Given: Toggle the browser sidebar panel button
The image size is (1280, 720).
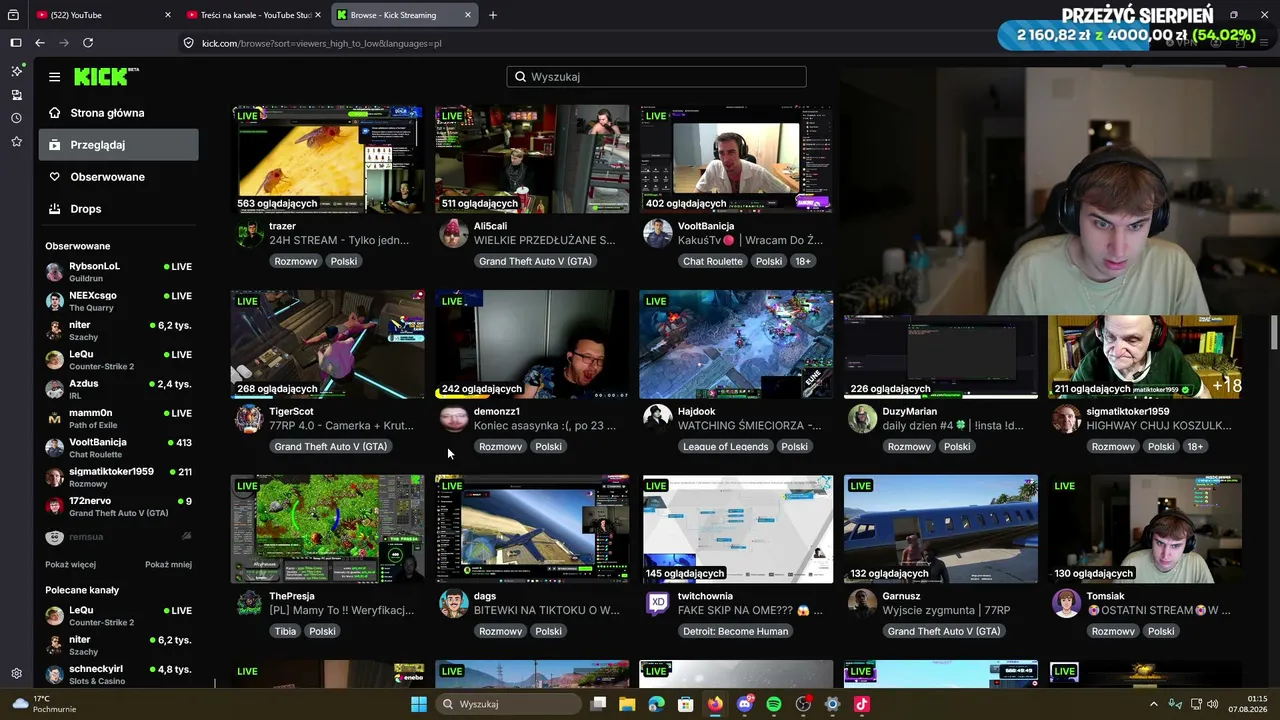Looking at the screenshot, I should tap(16, 43).
